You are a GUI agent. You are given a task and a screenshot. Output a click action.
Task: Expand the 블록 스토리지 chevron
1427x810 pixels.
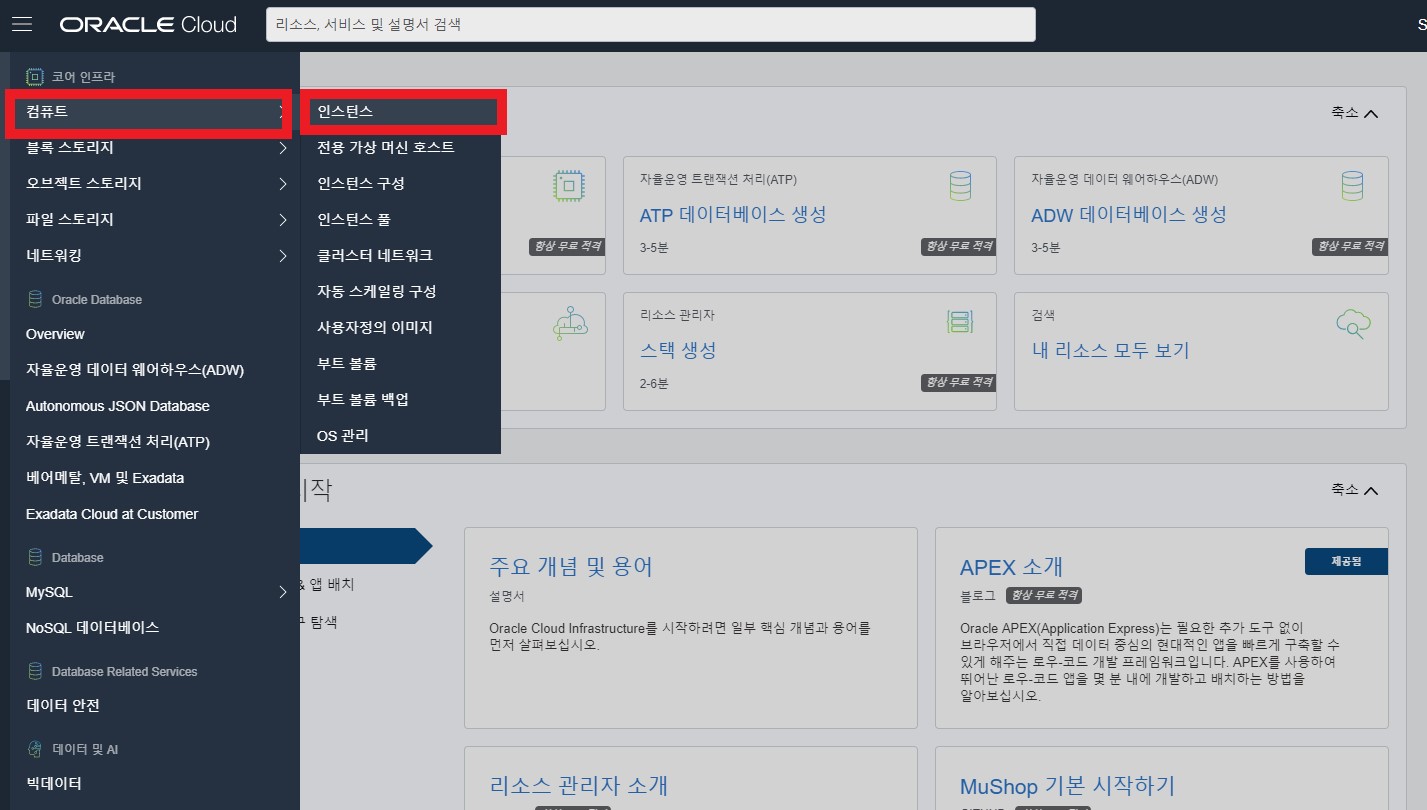coord(283,148)
